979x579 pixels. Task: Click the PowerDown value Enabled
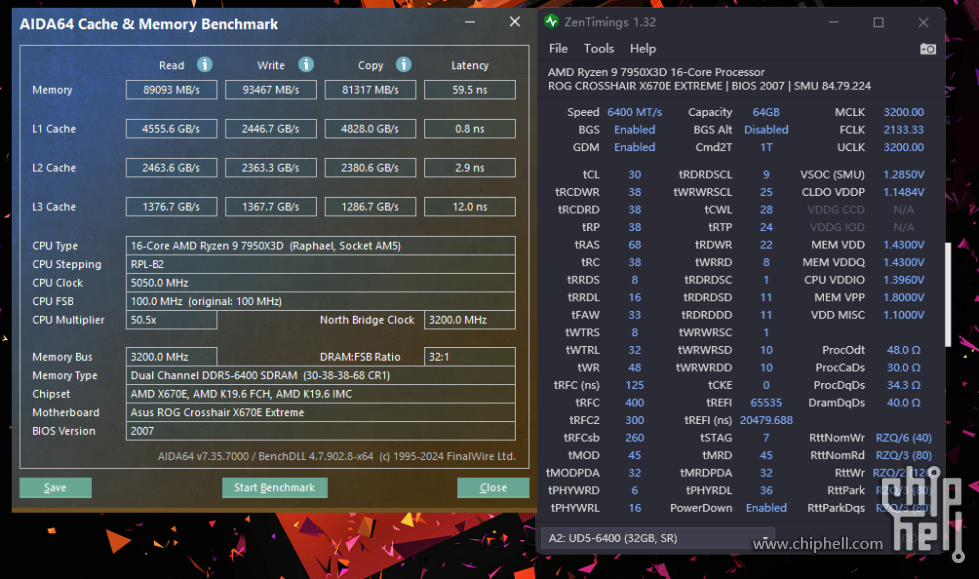(766, 508)
